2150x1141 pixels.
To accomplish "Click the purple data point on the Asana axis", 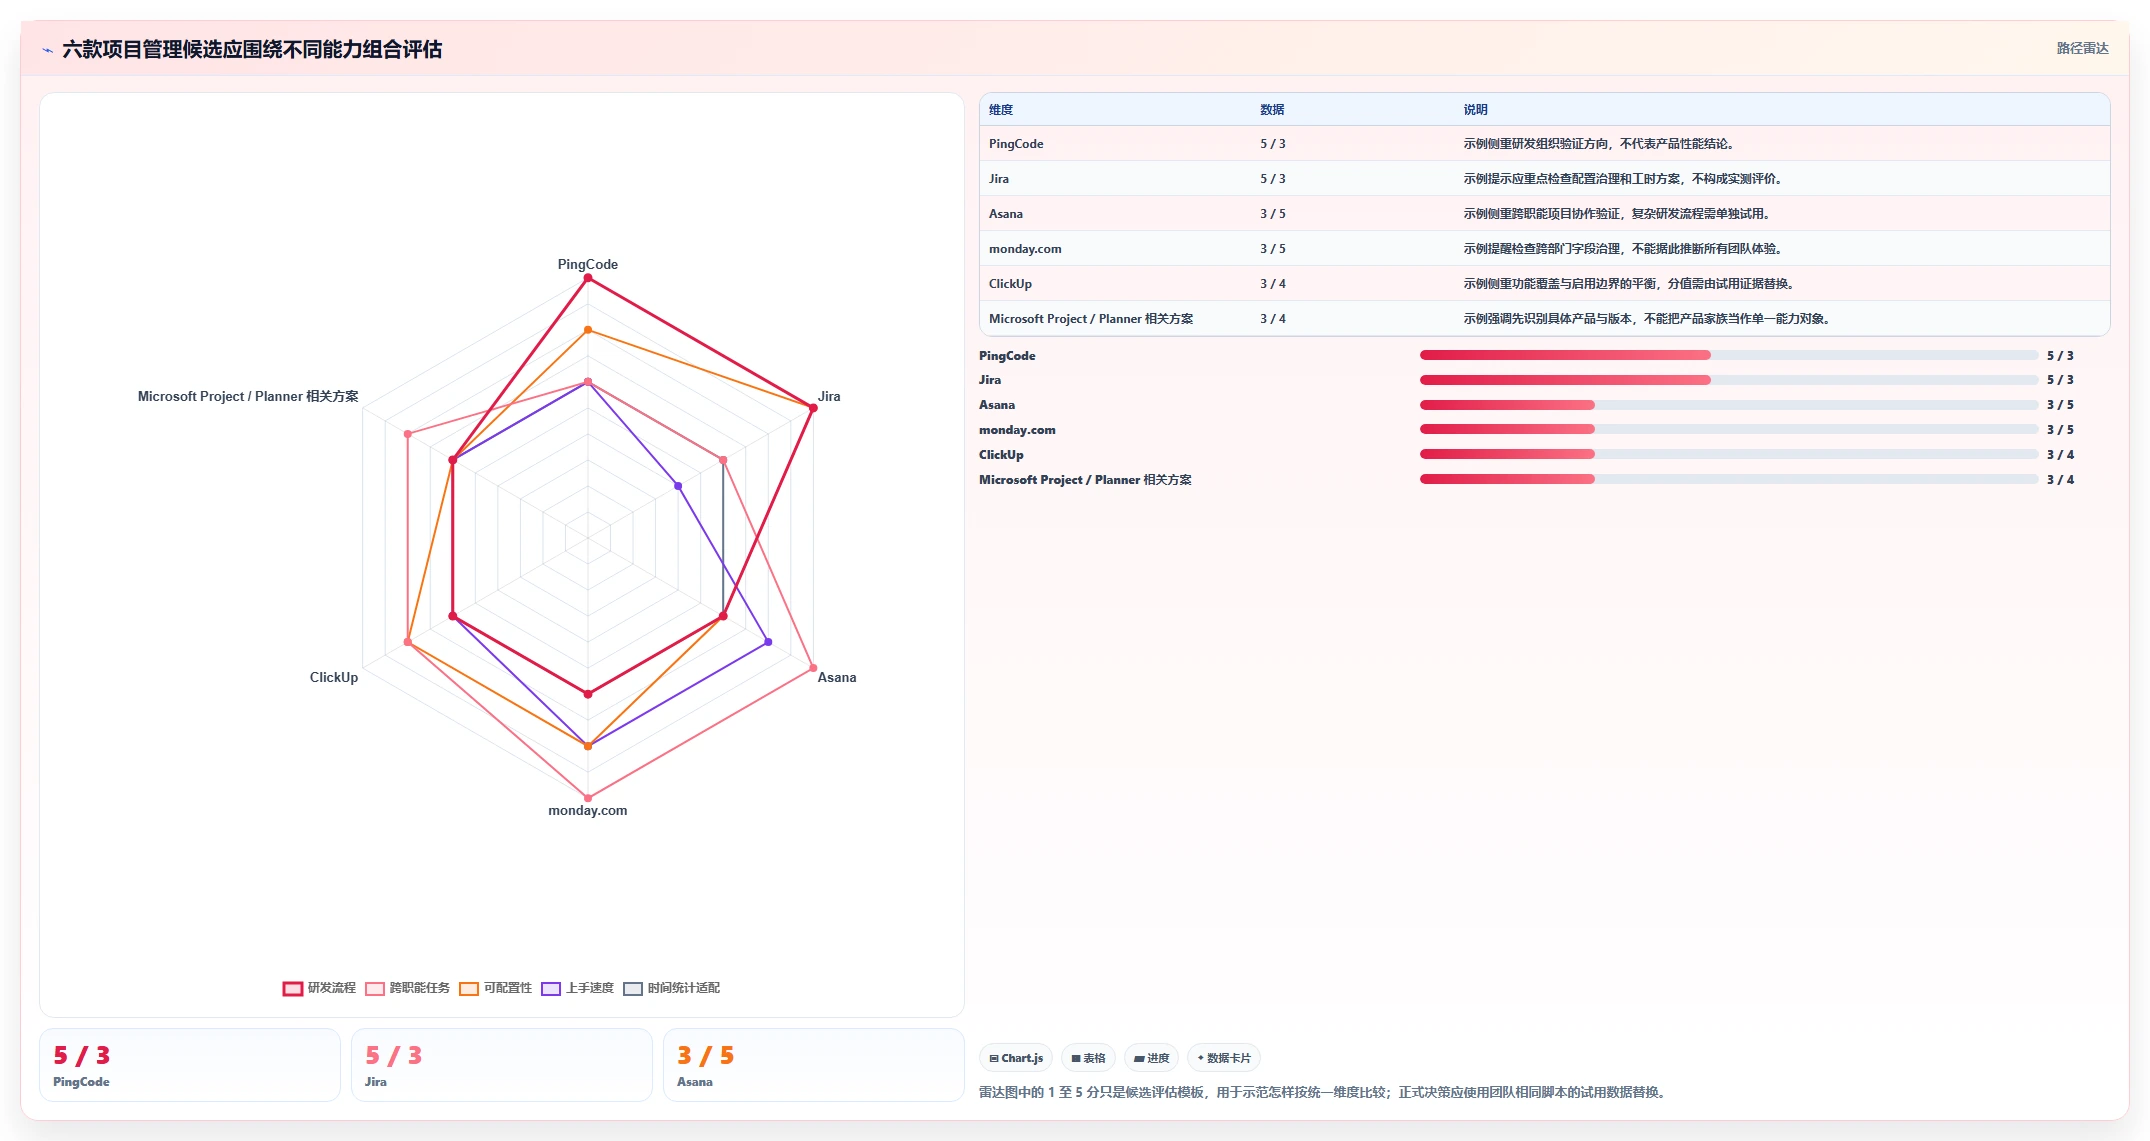I will tap(768, 642).
